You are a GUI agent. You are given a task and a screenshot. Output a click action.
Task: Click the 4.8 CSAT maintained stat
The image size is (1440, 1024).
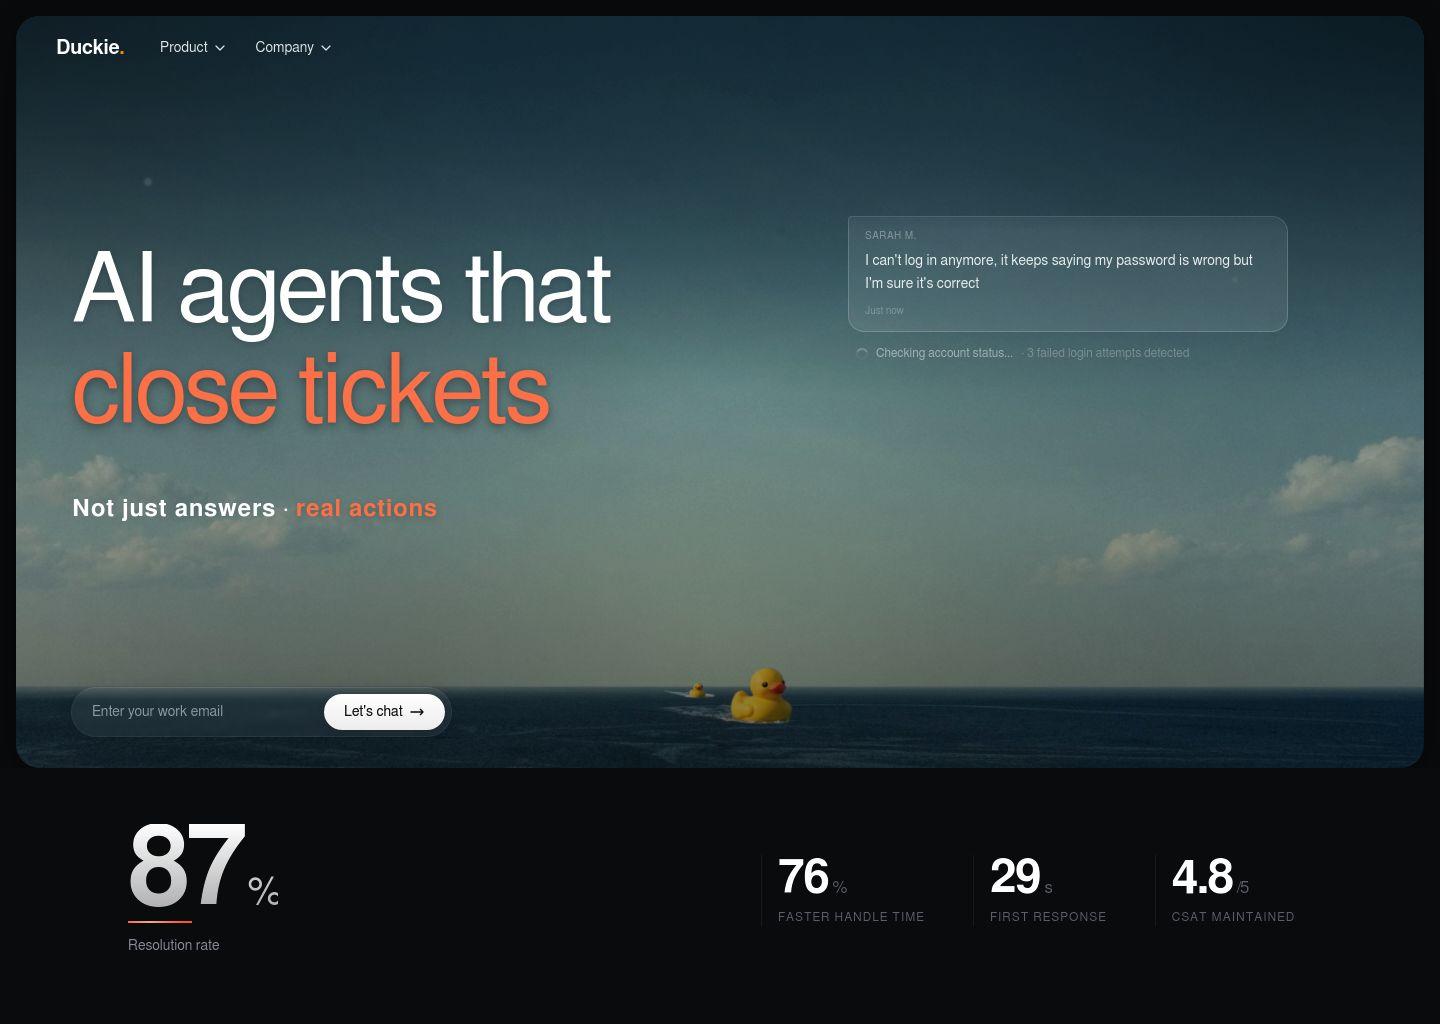point(1233,890)
